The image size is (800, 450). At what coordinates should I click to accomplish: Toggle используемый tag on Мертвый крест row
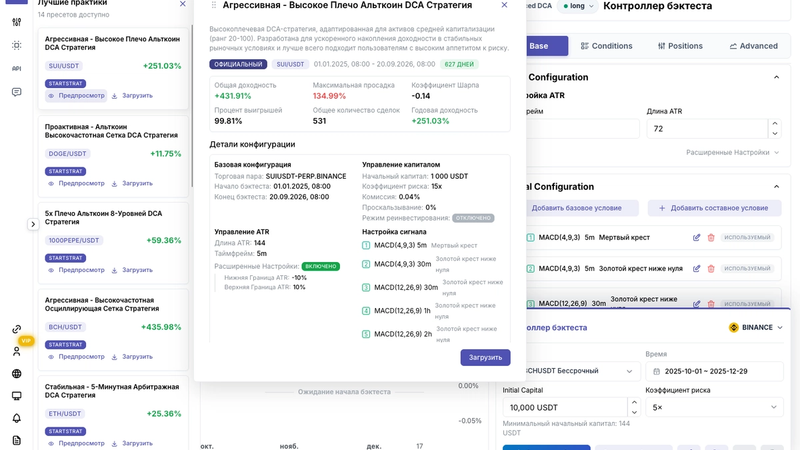[747, 238]
